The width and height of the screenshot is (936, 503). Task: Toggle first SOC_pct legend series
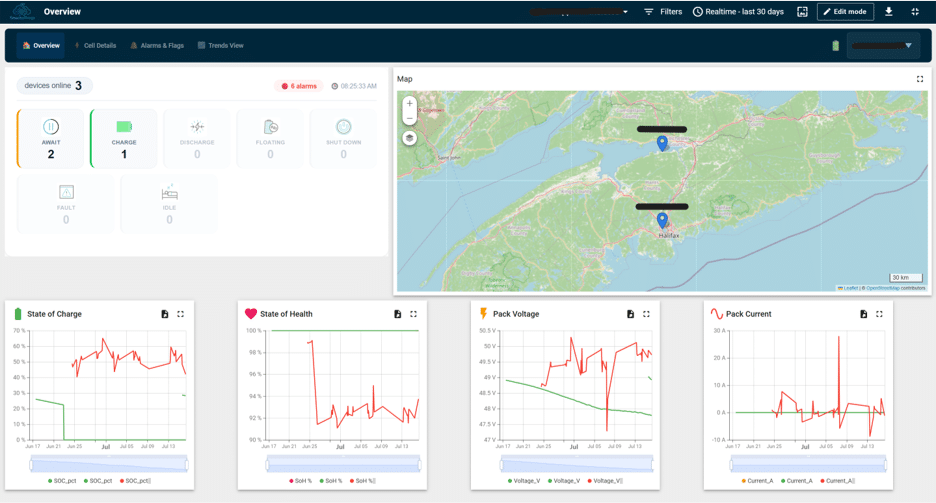[x=62, y=481]
